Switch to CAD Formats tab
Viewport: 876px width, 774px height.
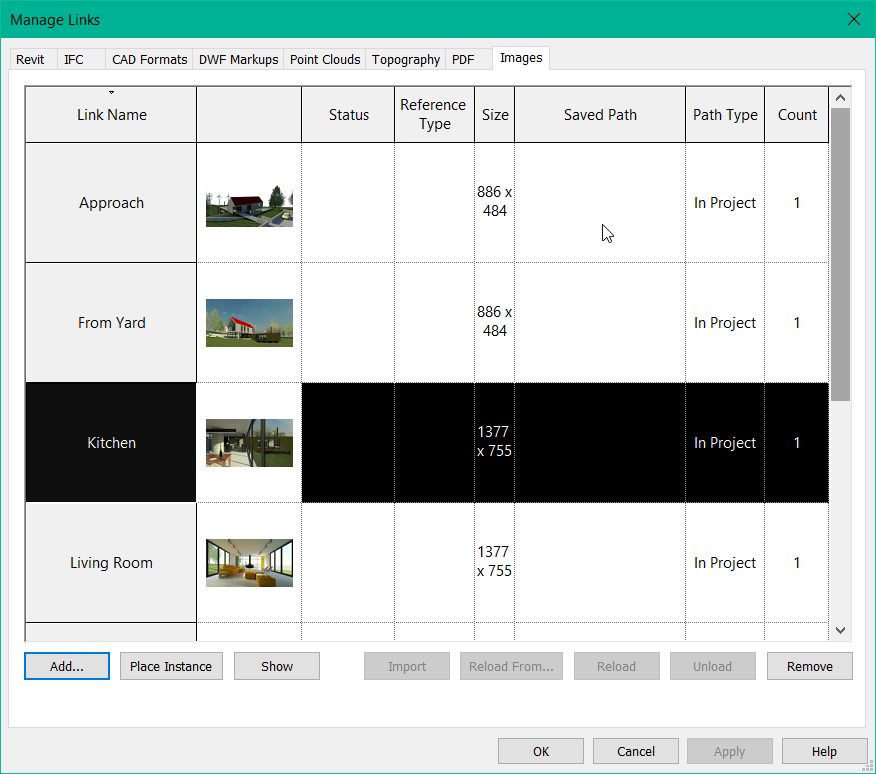tap(149, 59)
